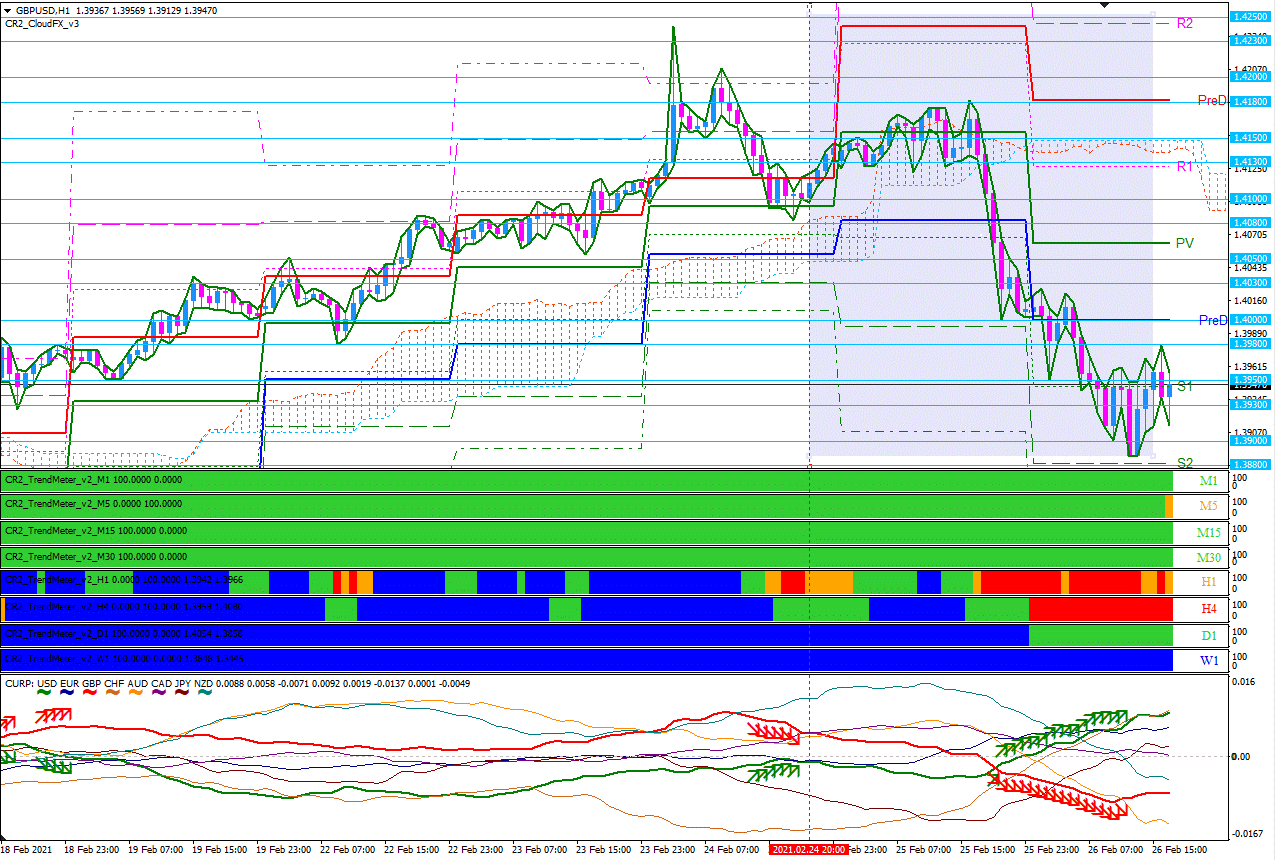Screen dimensions: 1276x860
Task: Select the W1 timeframe label in trend meter
Action: (x=1209, y=661)
